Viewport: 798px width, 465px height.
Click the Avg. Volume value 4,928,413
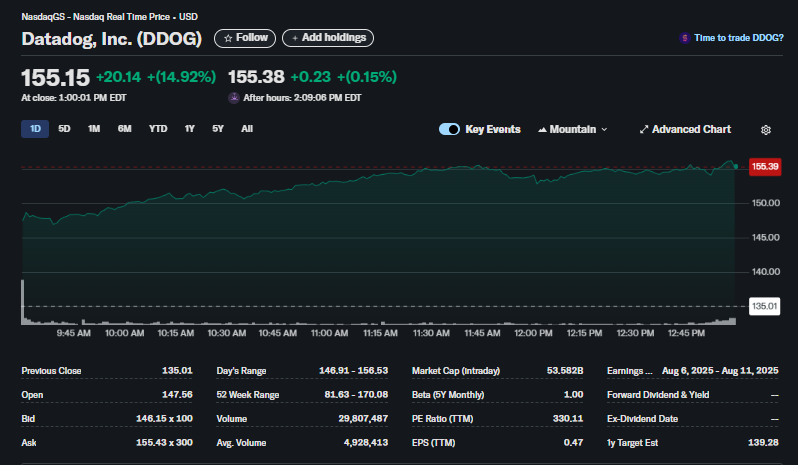coord(366,443)
